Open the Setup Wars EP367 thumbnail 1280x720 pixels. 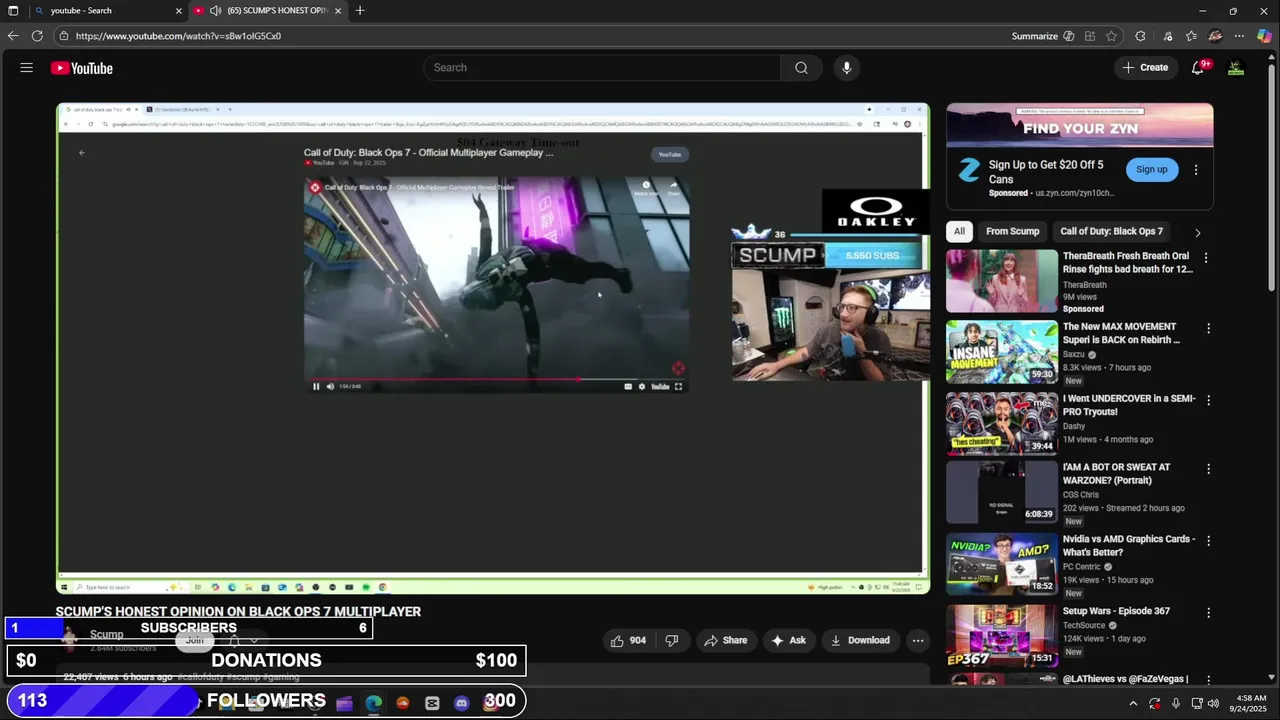point(1001,636)
